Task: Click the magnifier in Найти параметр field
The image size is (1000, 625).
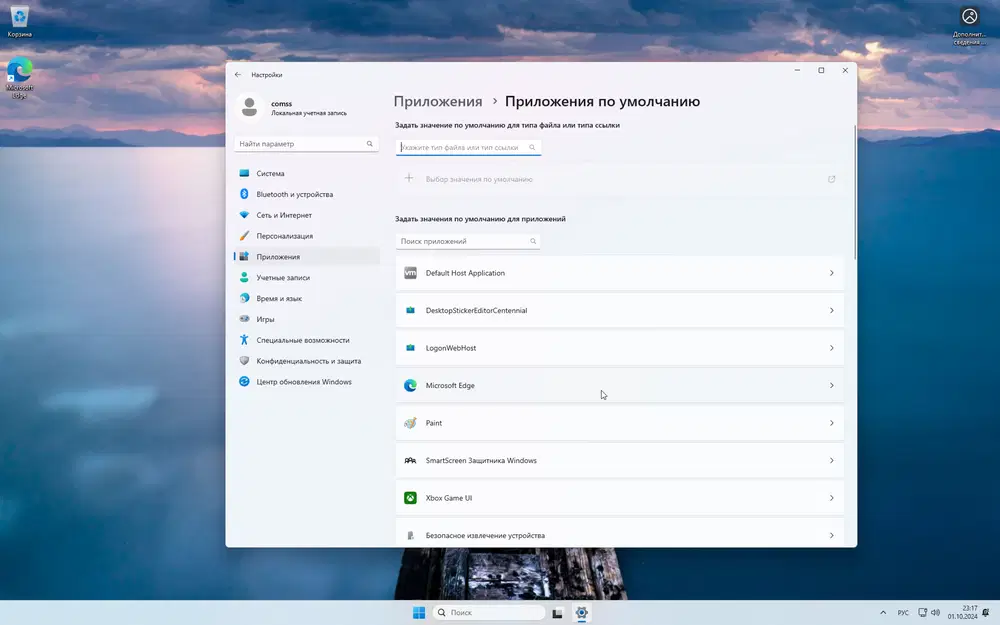Action: (x=369, y=143)
